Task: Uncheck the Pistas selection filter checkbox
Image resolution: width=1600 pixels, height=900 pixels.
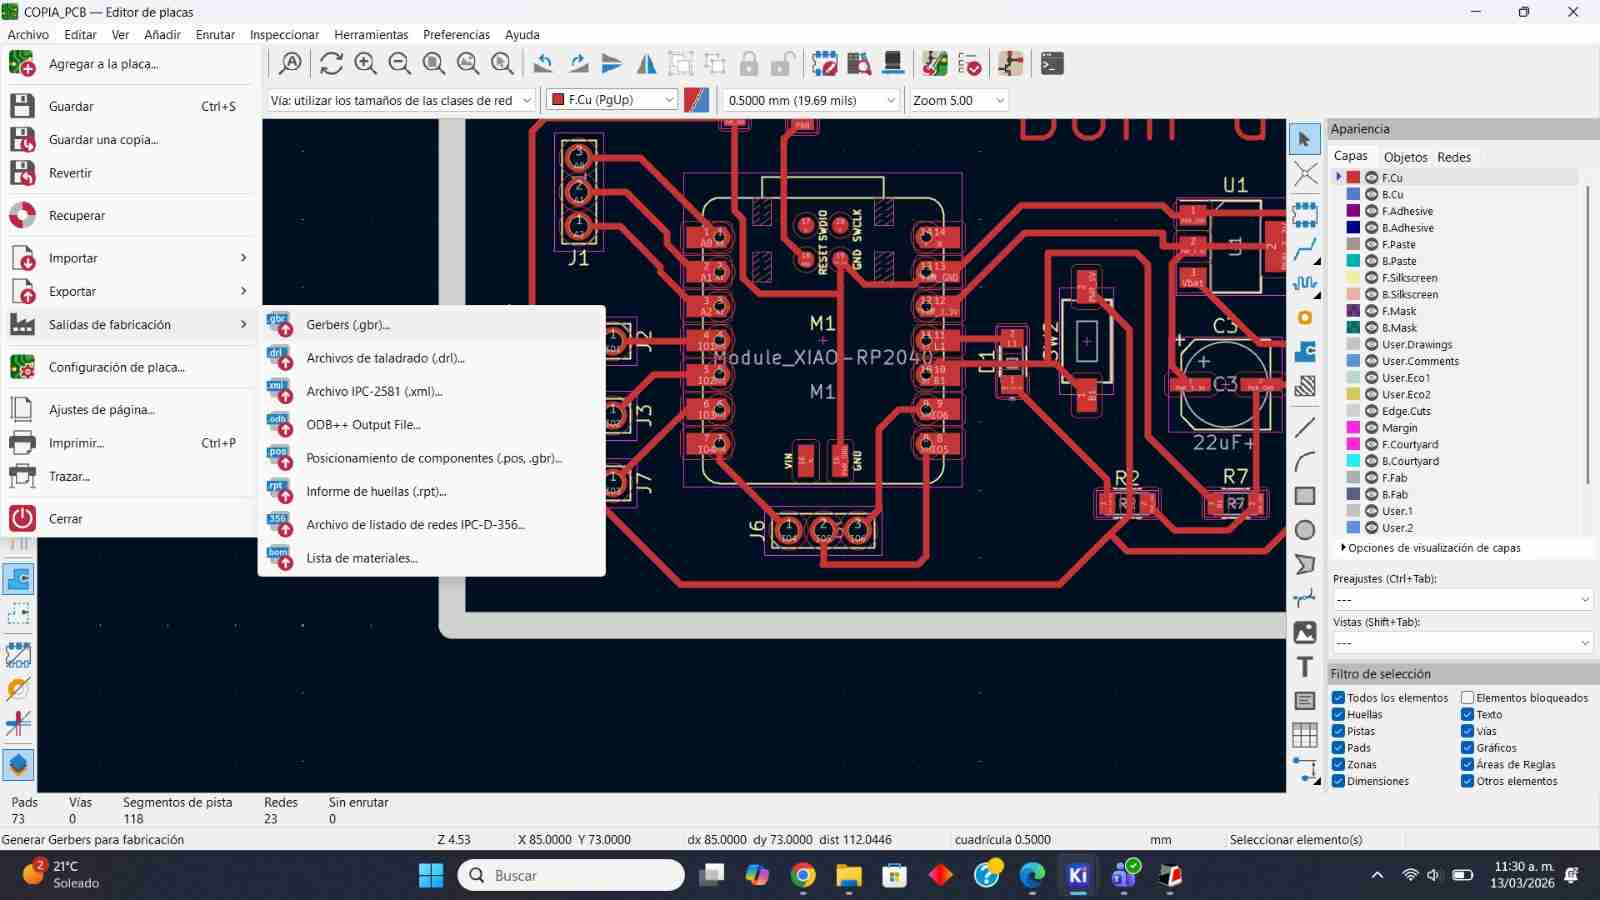Action: pos(1338,731)
